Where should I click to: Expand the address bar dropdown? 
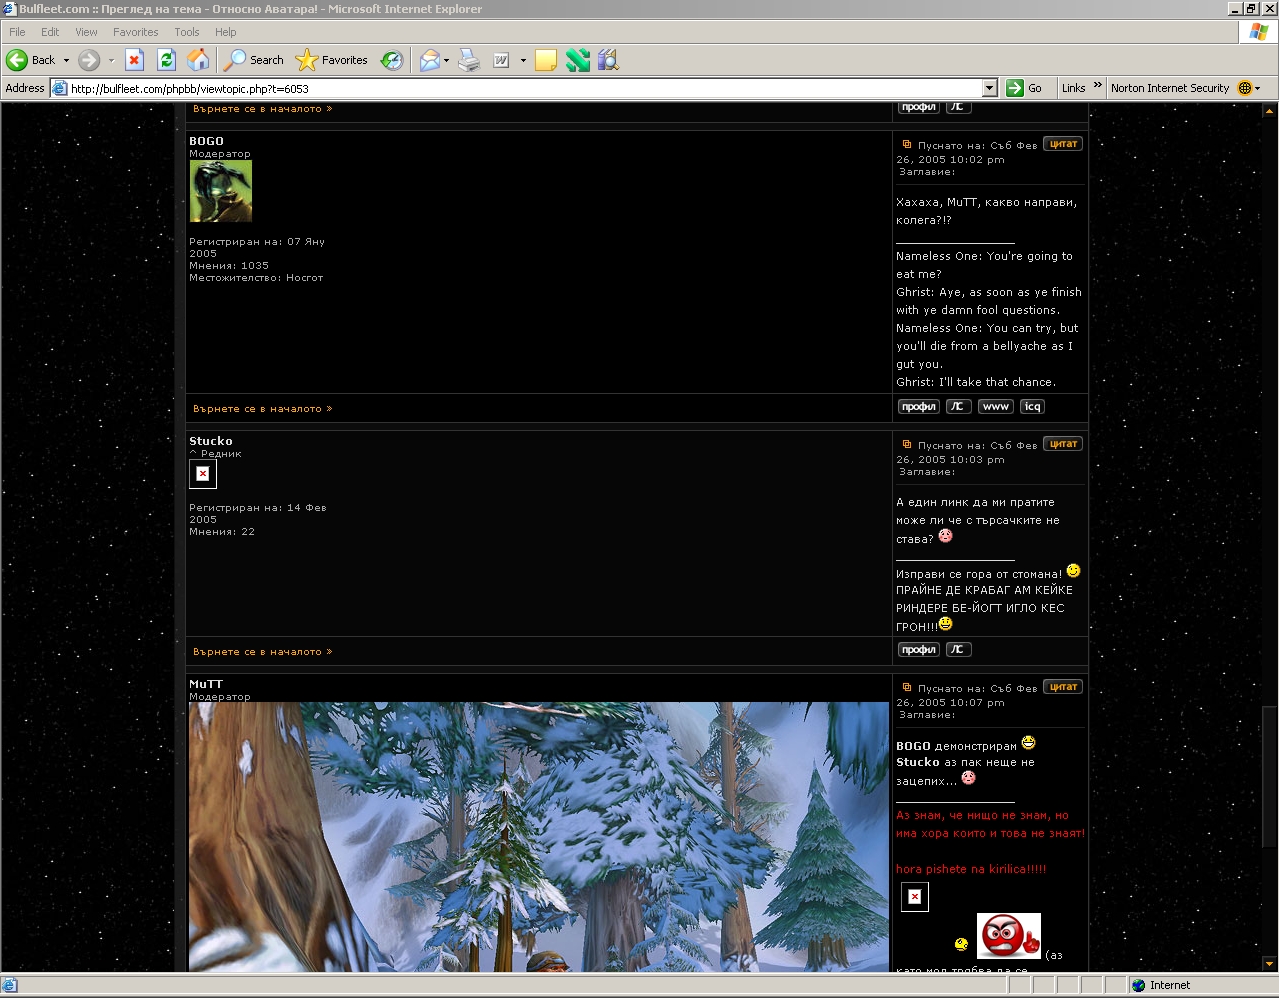(990, 88)
